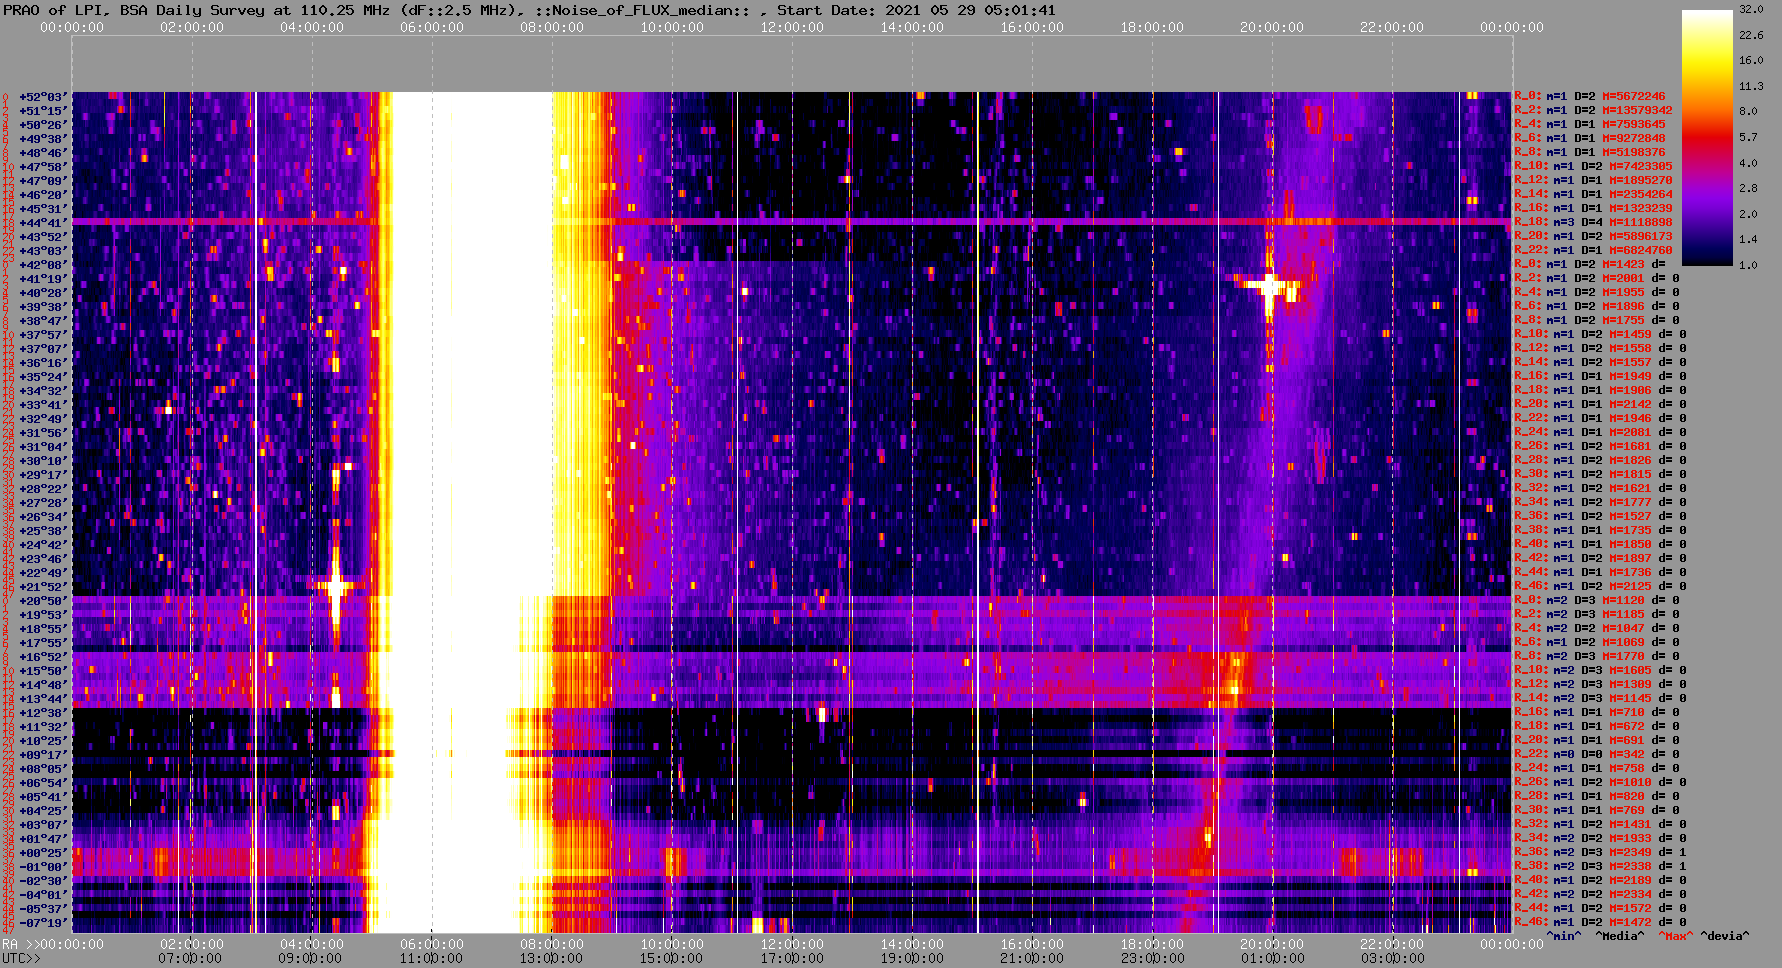This screenshot has width=1782, height=968.
Task: Click the +52°03' declination label
Action: coord(43,97)
